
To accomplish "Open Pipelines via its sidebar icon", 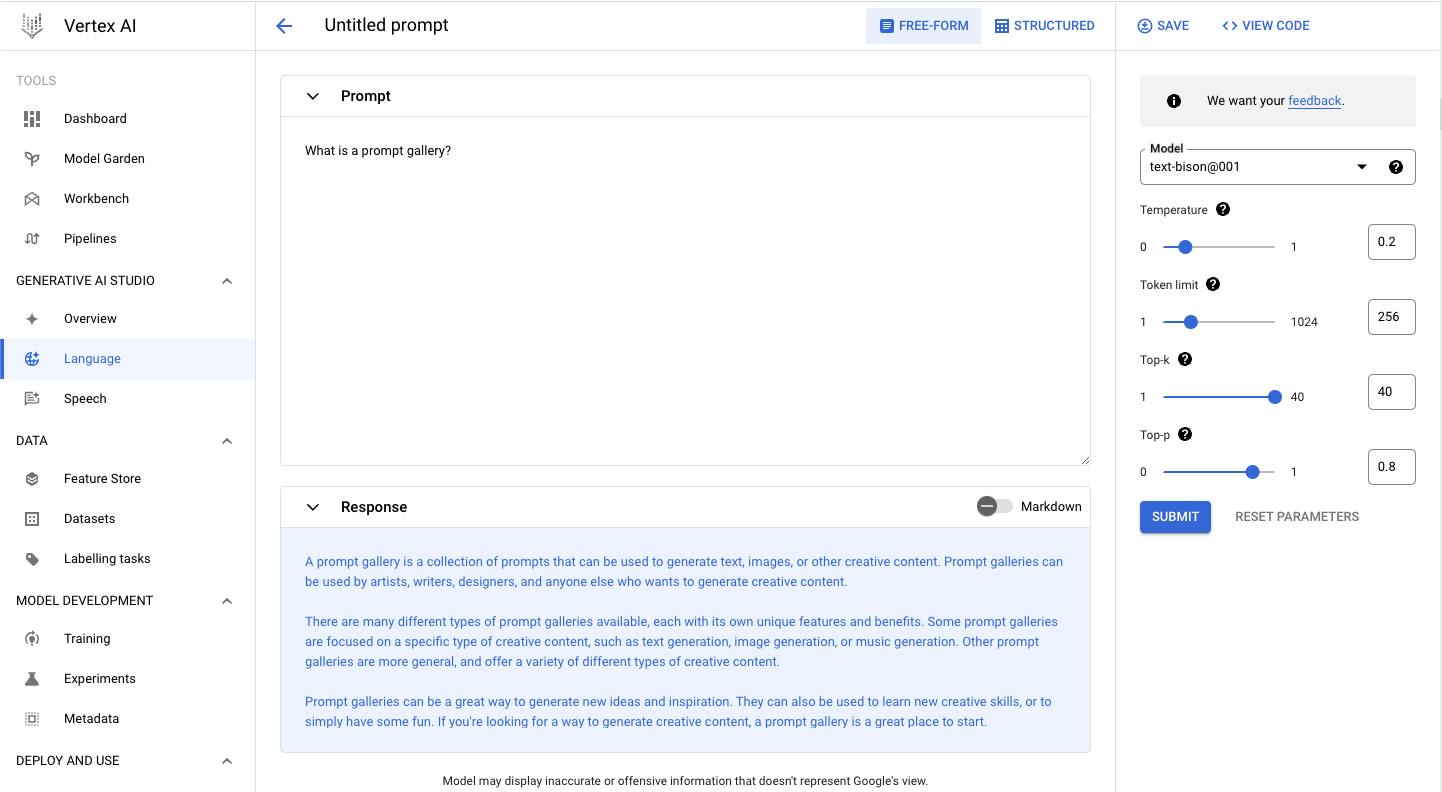I will coord(32,238).
